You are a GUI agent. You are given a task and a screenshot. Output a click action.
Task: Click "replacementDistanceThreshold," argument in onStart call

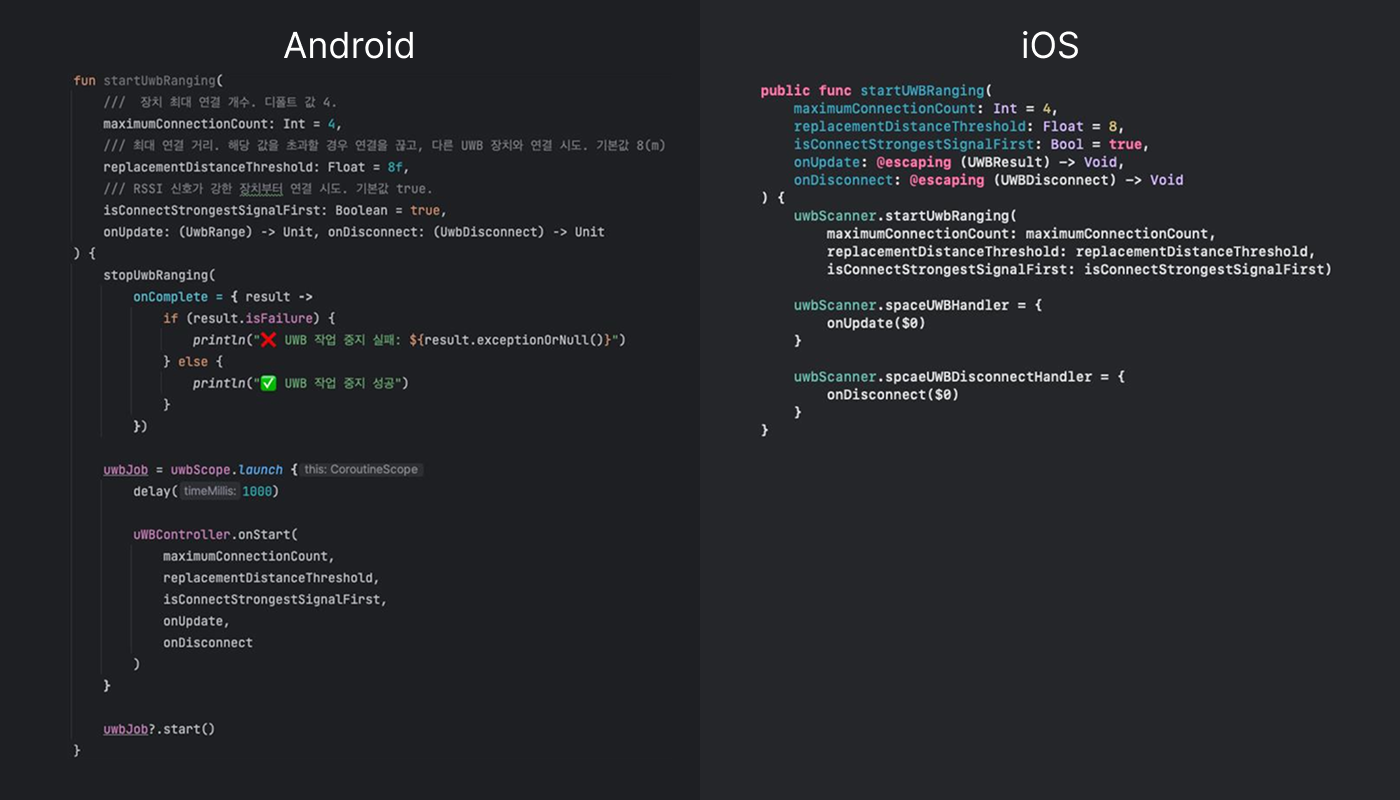tap(271, 578)
